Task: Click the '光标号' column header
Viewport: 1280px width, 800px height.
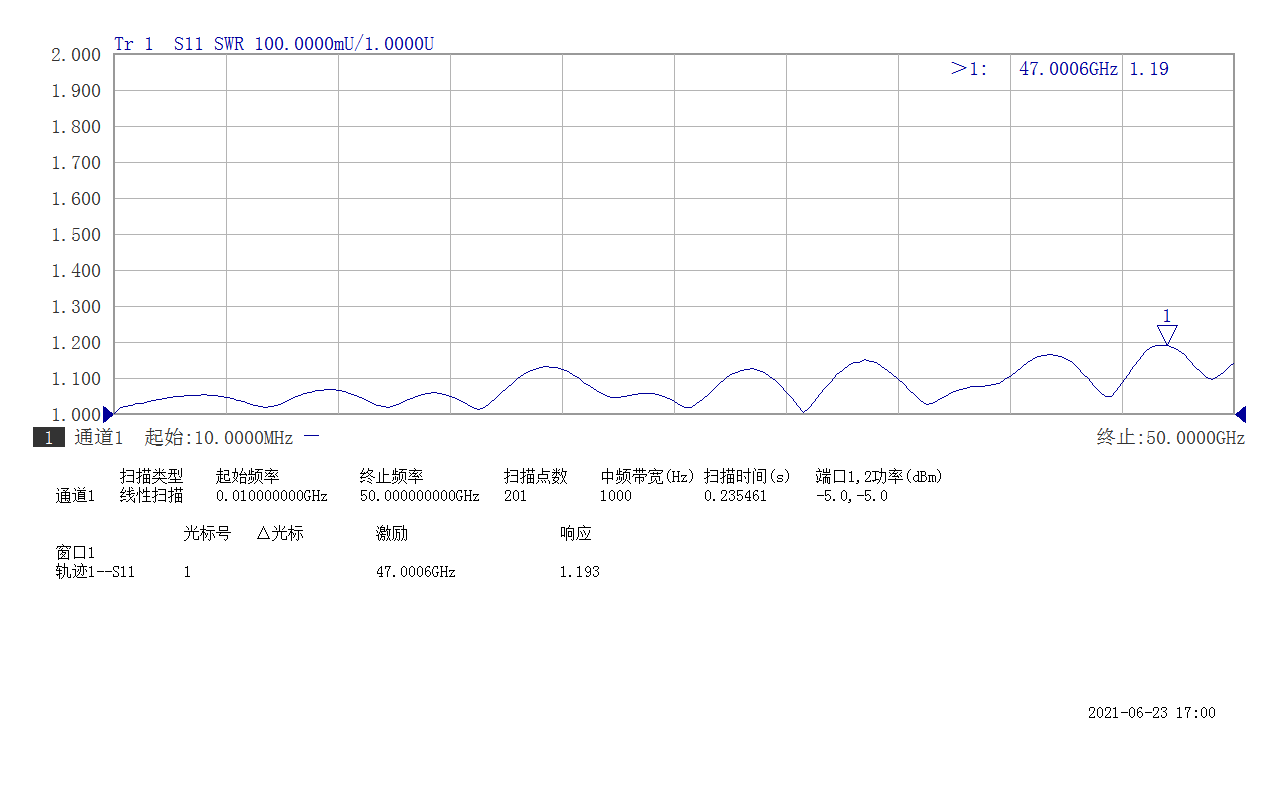Action: [x=207, y=534]
